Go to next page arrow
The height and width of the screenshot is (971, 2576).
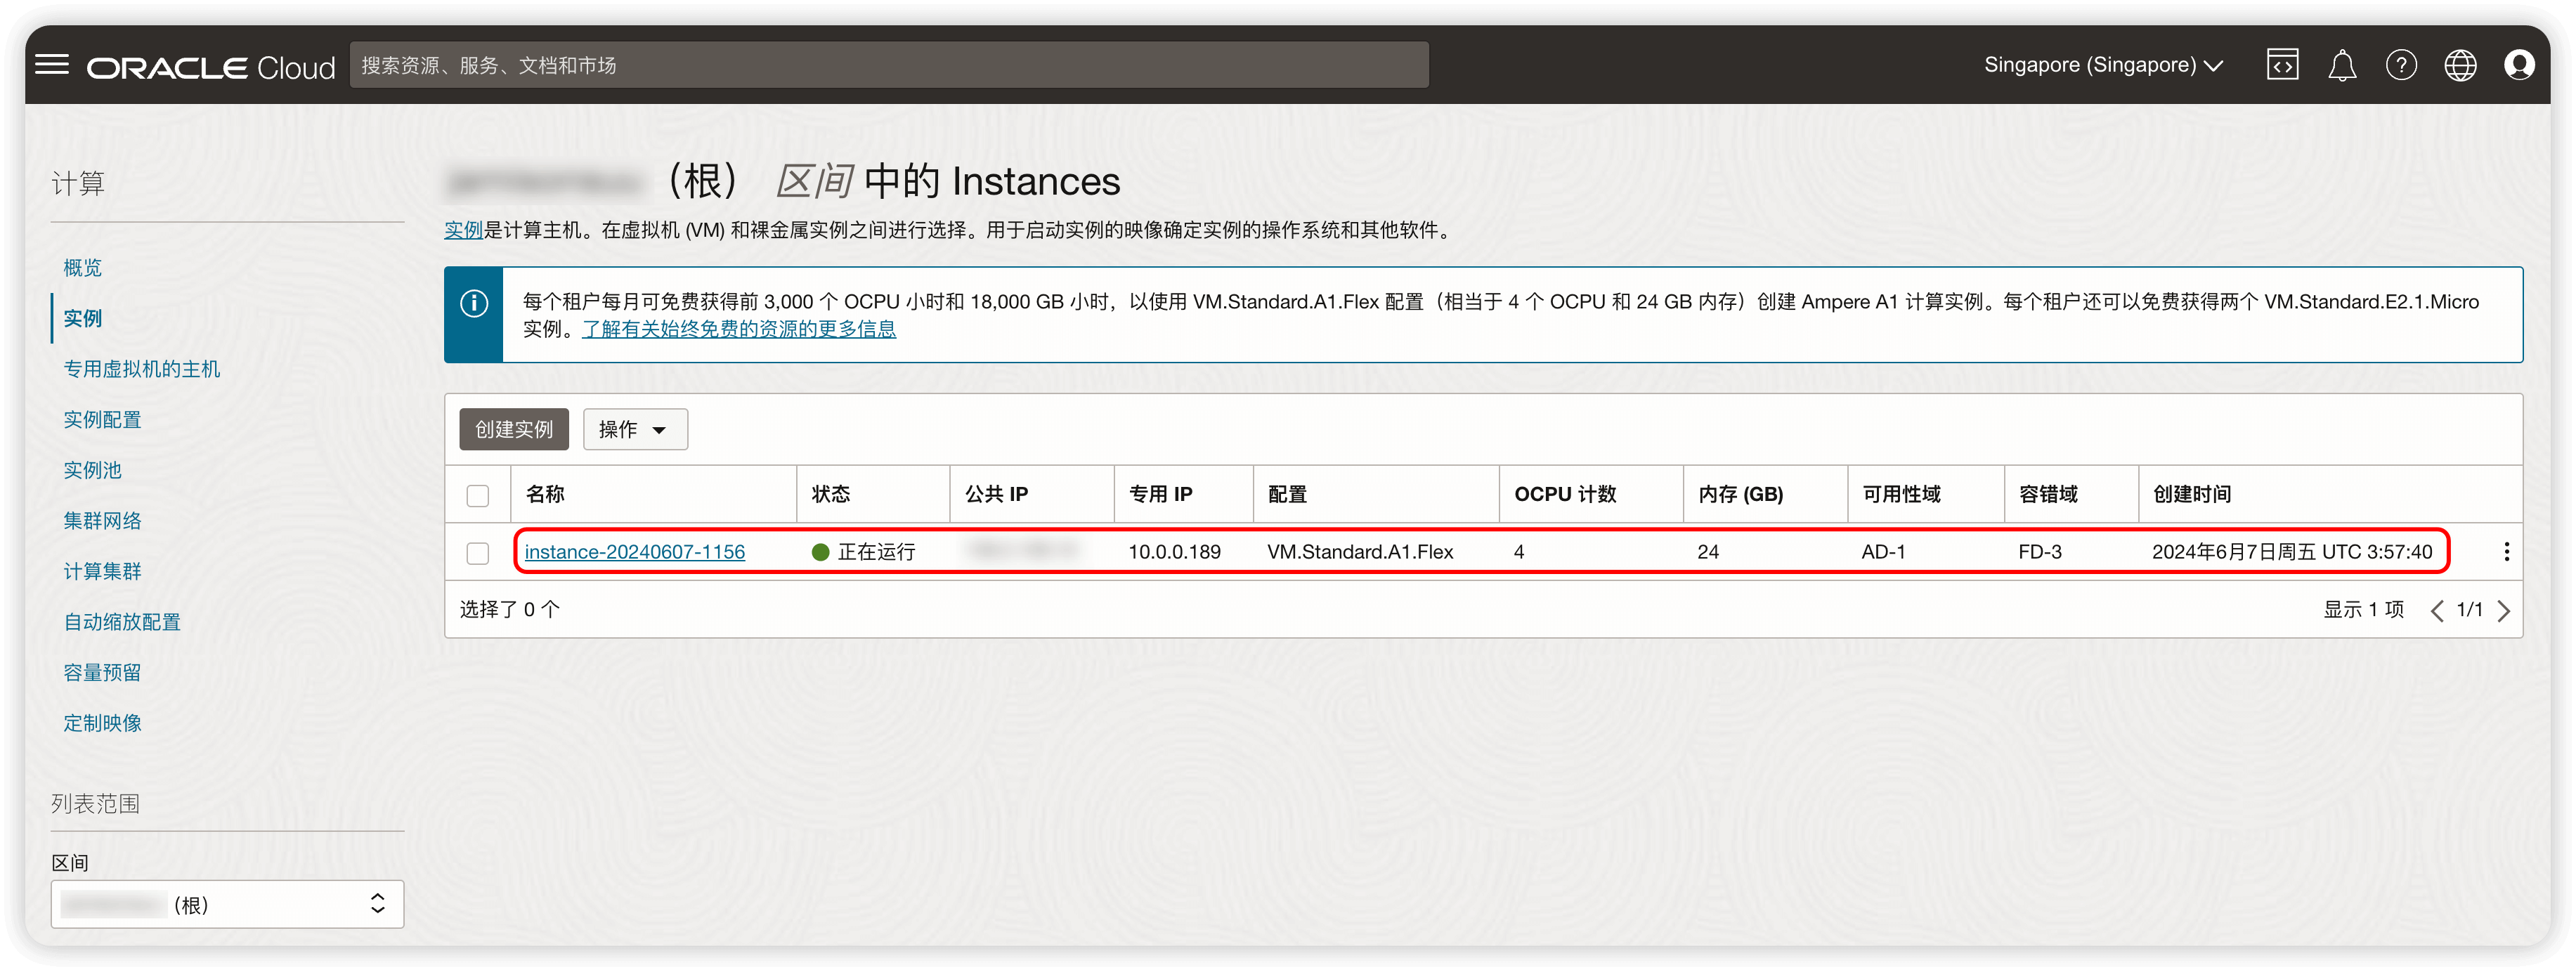point(2504,611)
